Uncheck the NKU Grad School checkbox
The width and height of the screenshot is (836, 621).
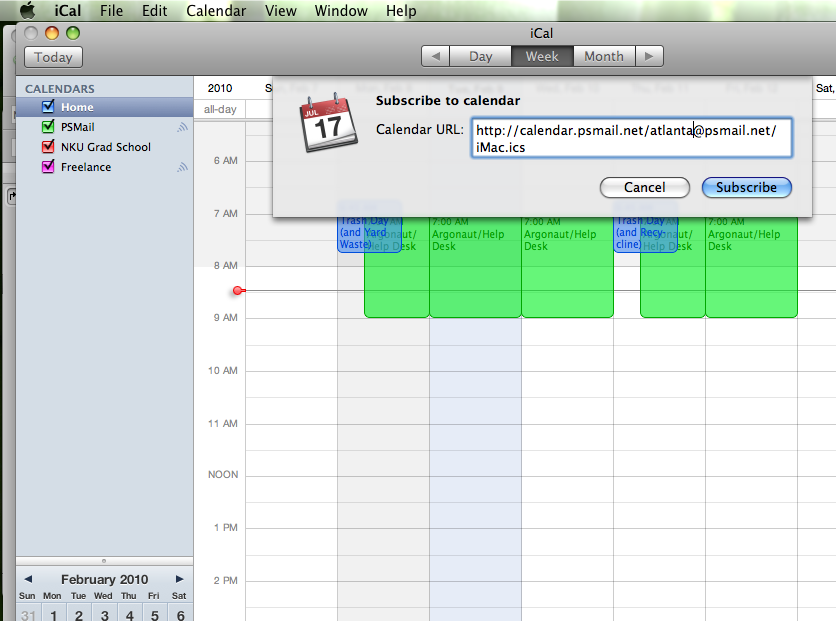coord(48,146)
